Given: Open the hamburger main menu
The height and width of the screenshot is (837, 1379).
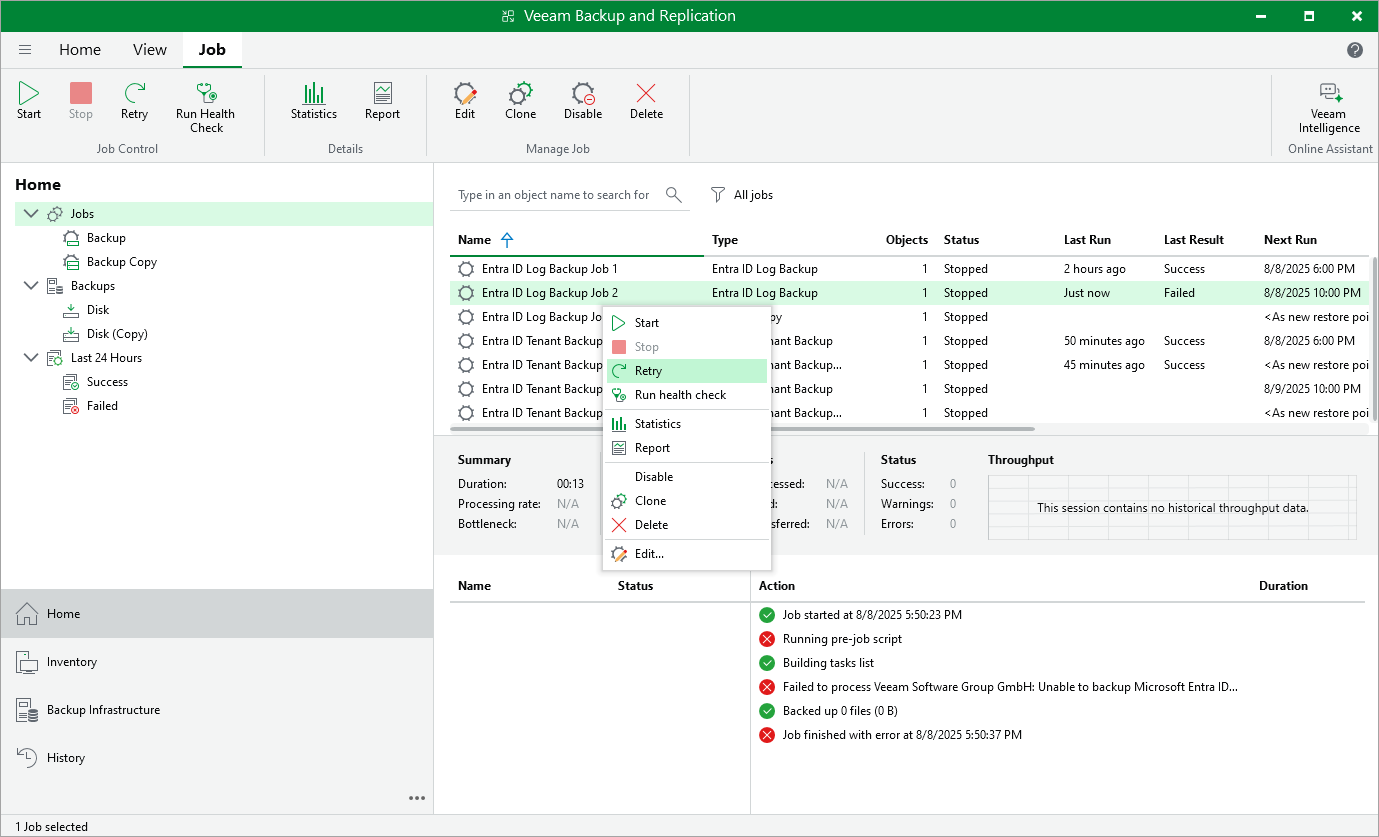Looking at the screenshot, I should (x=25, y=50).
